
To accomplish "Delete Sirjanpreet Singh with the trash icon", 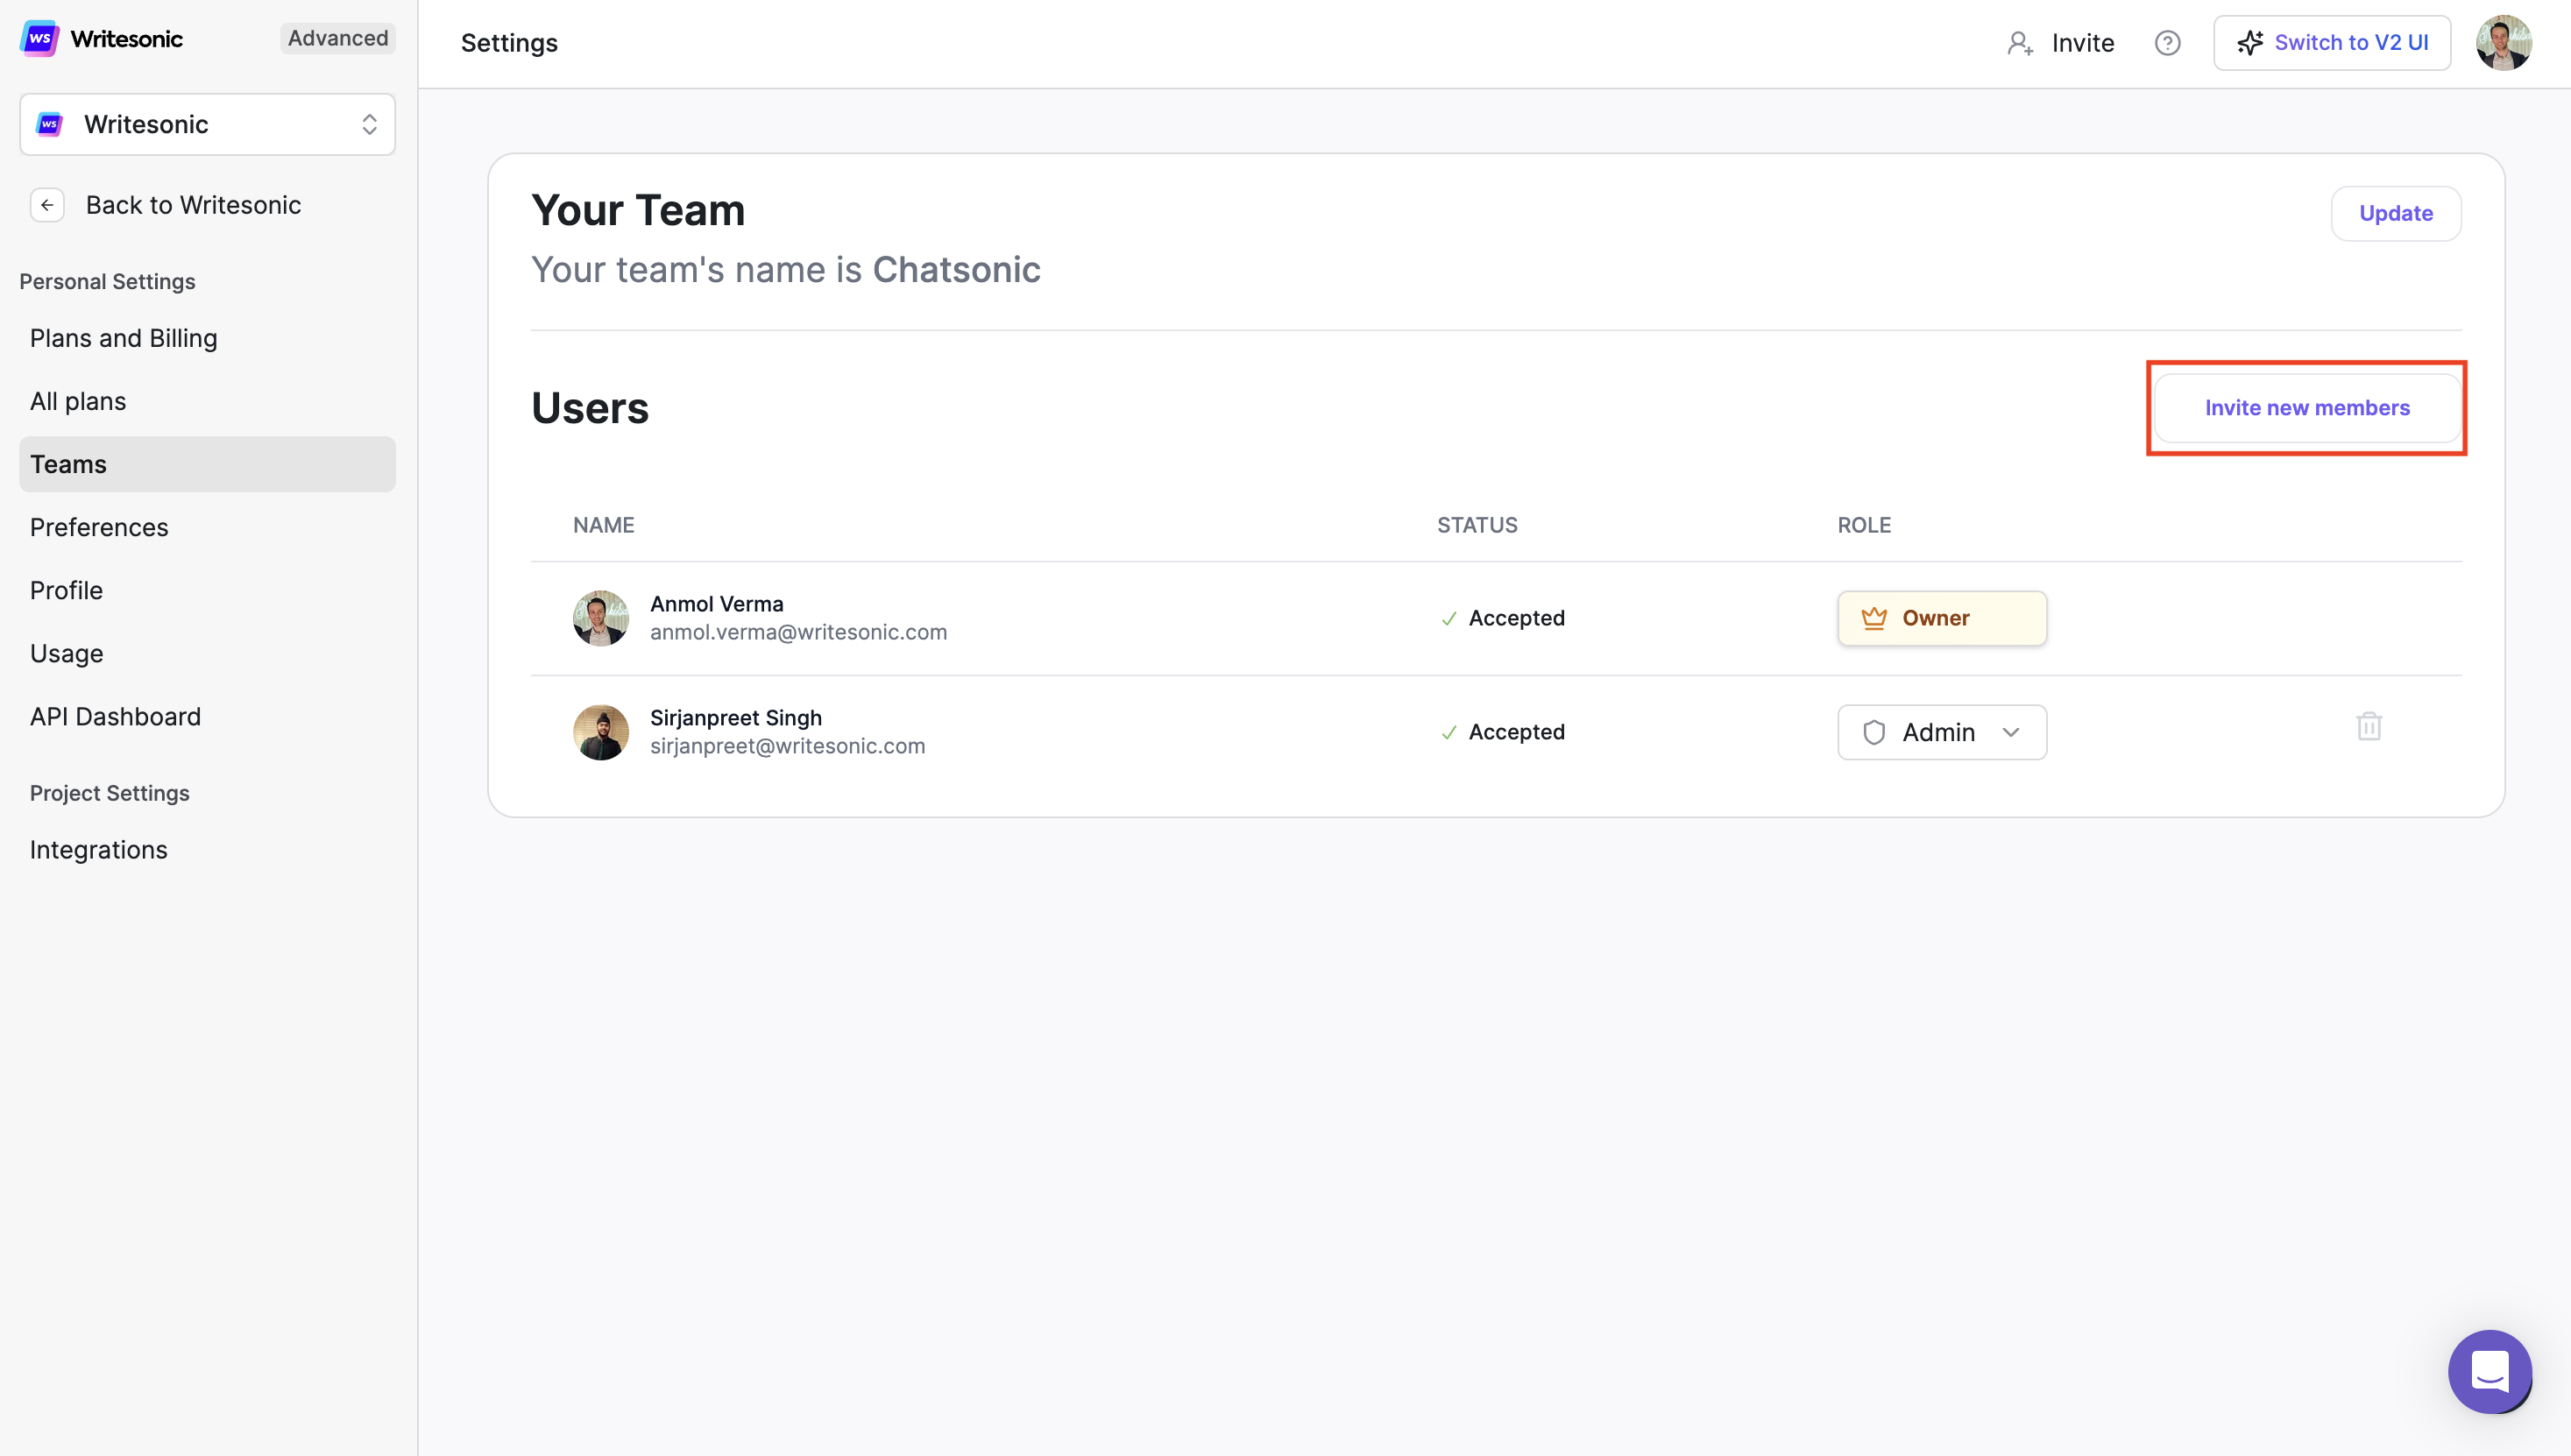I will (x=2368, y=727).
